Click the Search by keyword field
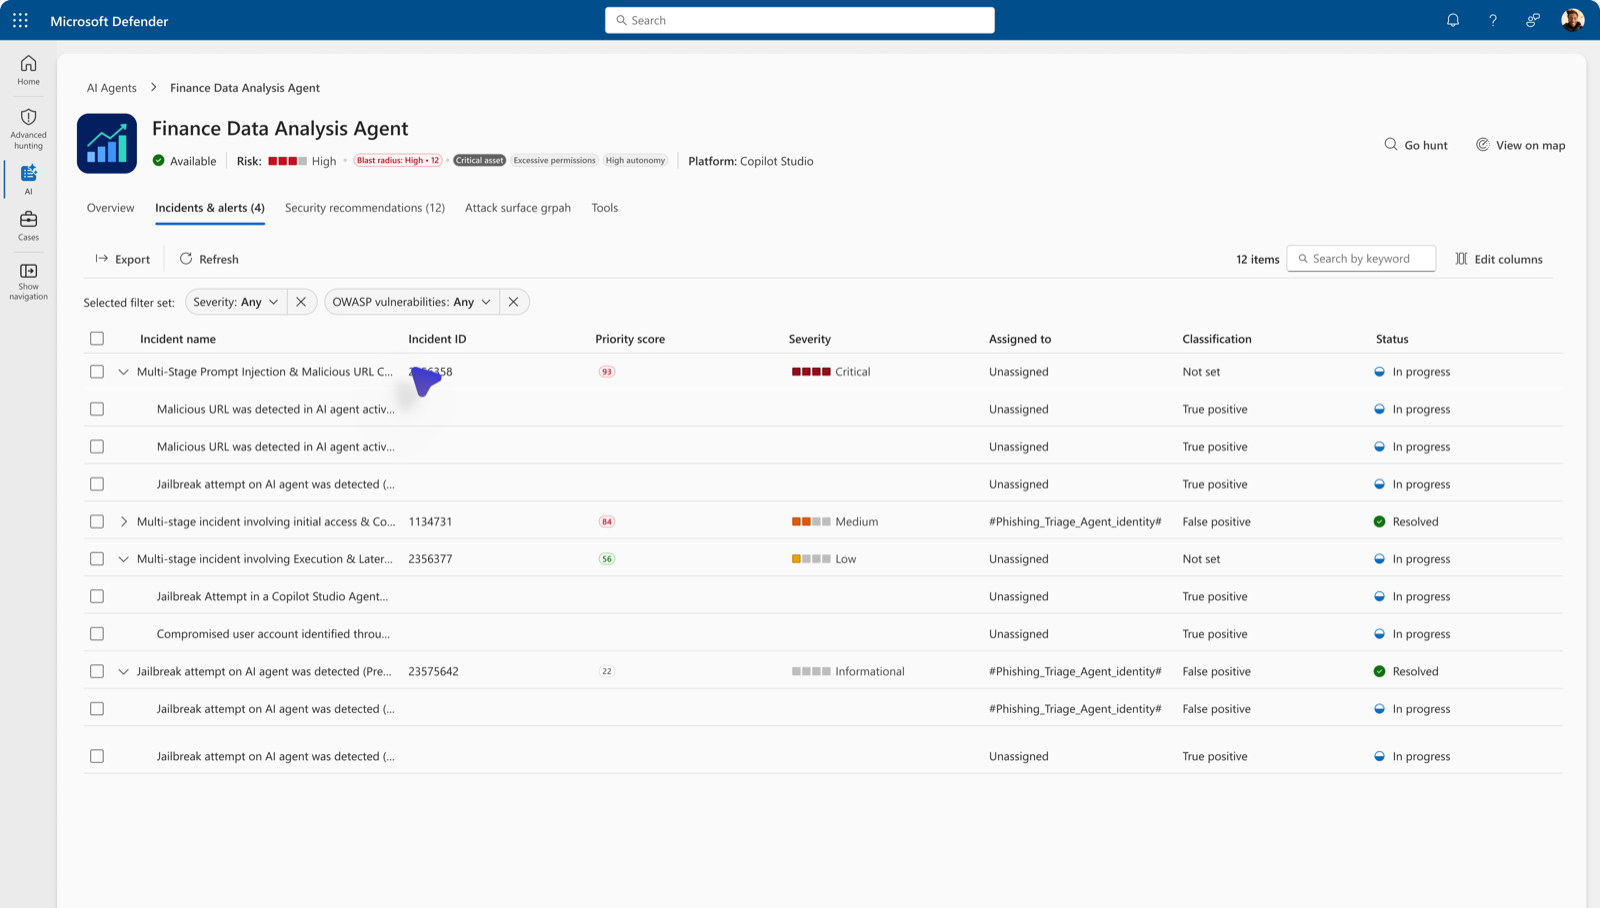 click(x=1361, y=259)
